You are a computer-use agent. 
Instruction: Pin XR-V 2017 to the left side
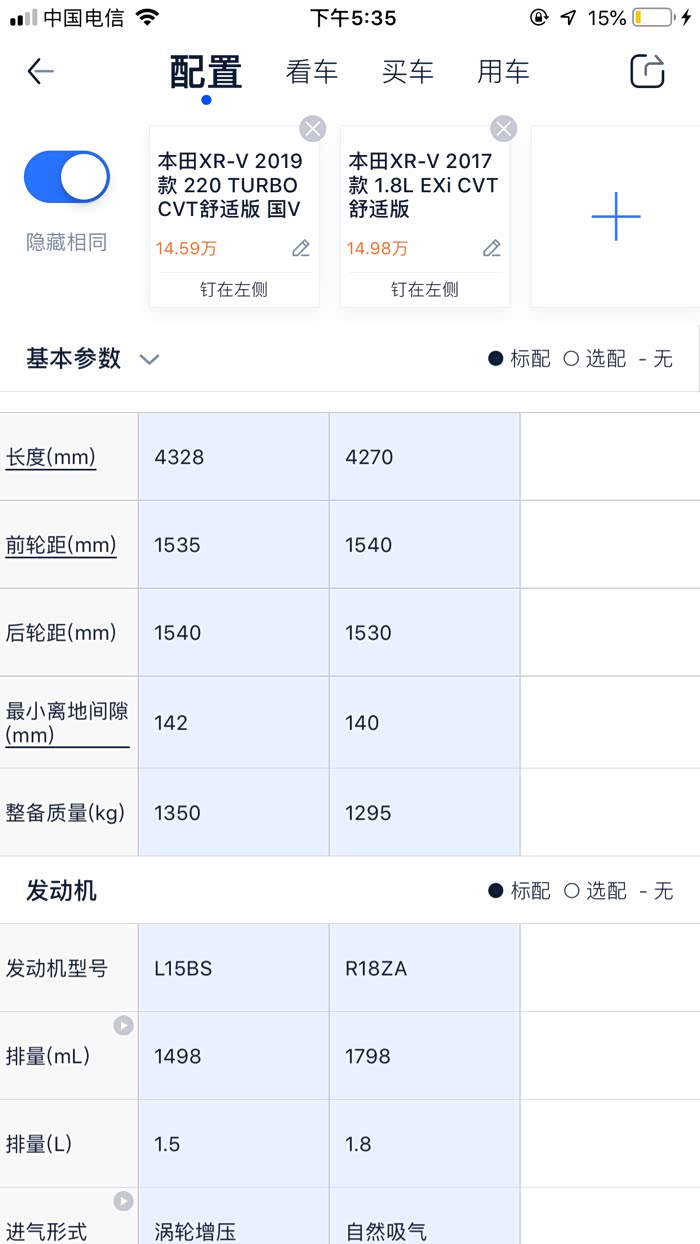425,290
